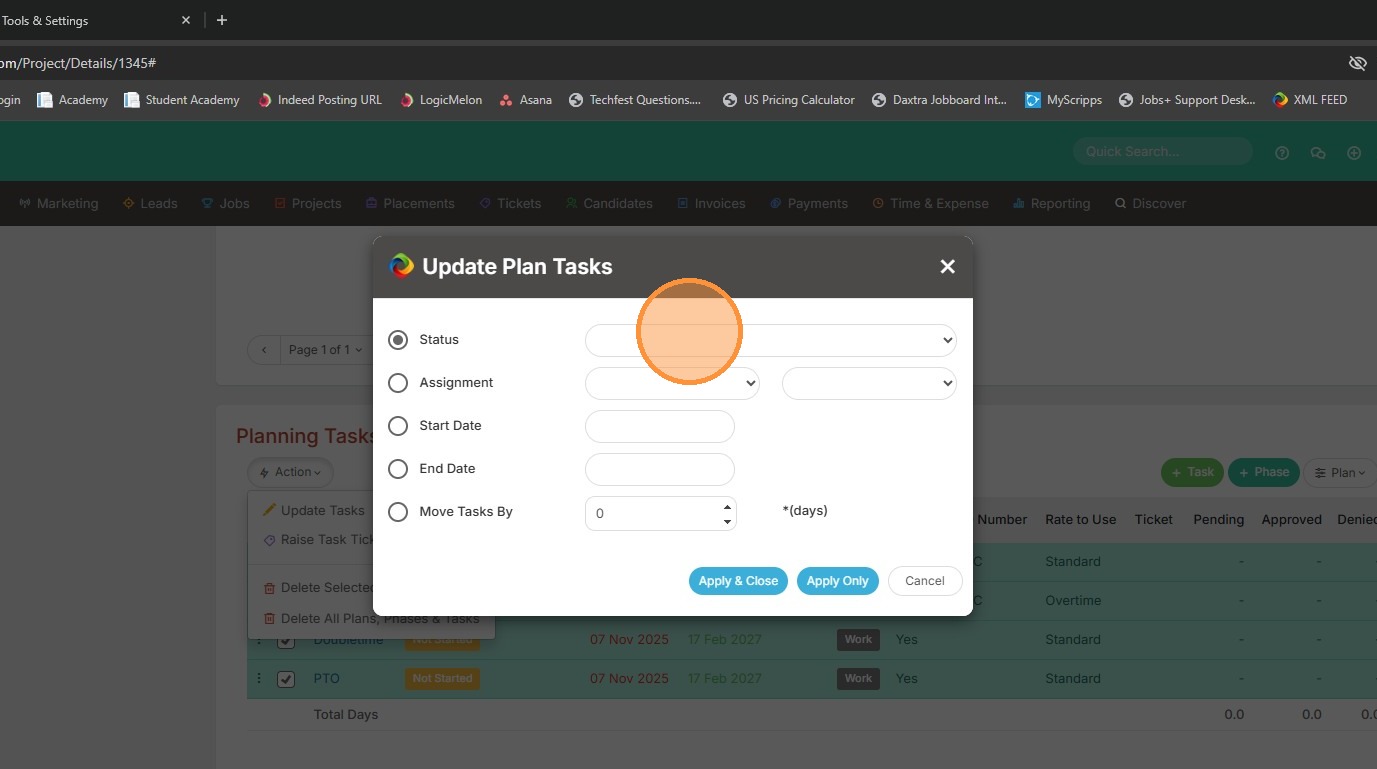Viewport: 1377px width, 769px height.
Task: Open the help question-mark icon
Action: (x=1282, y=153)
